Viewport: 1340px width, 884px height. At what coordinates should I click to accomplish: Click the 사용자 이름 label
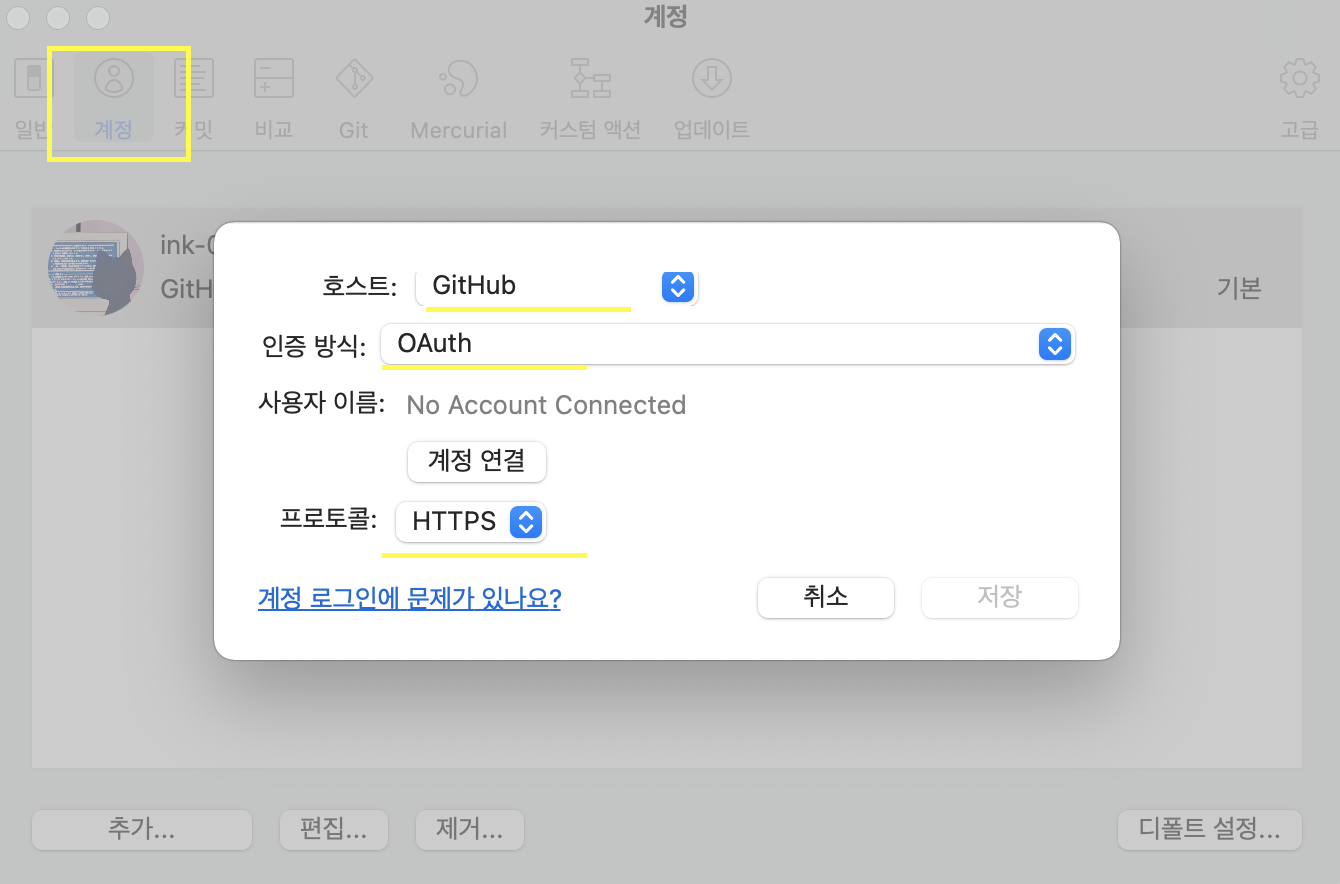point(321,404)
